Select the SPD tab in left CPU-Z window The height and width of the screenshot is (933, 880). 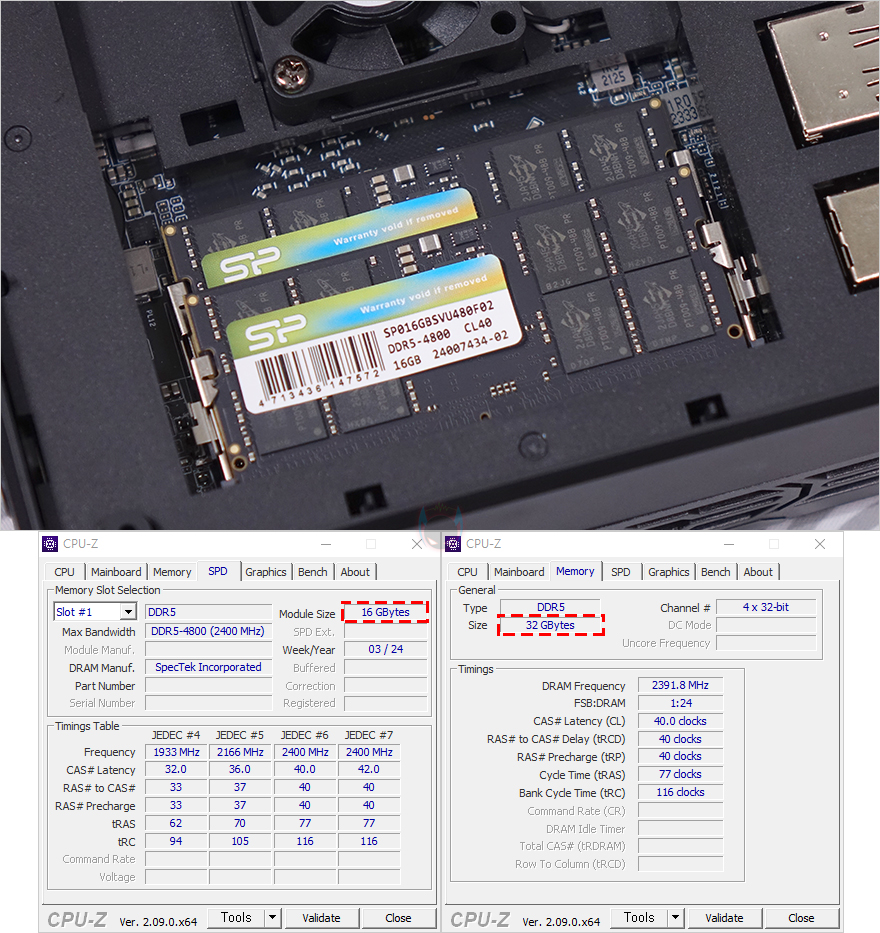218,571
